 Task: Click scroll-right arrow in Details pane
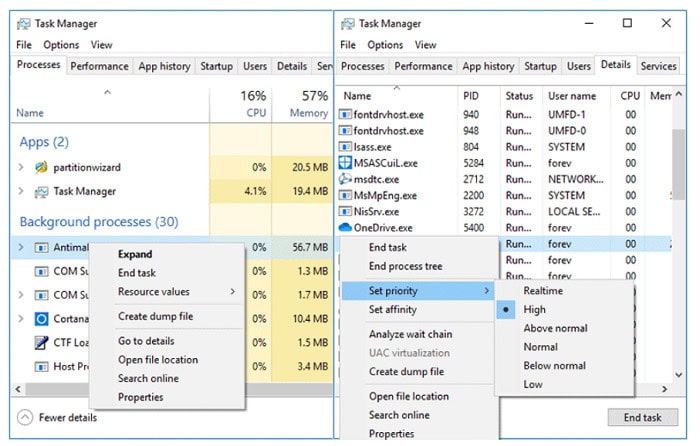tap(664, 389)
